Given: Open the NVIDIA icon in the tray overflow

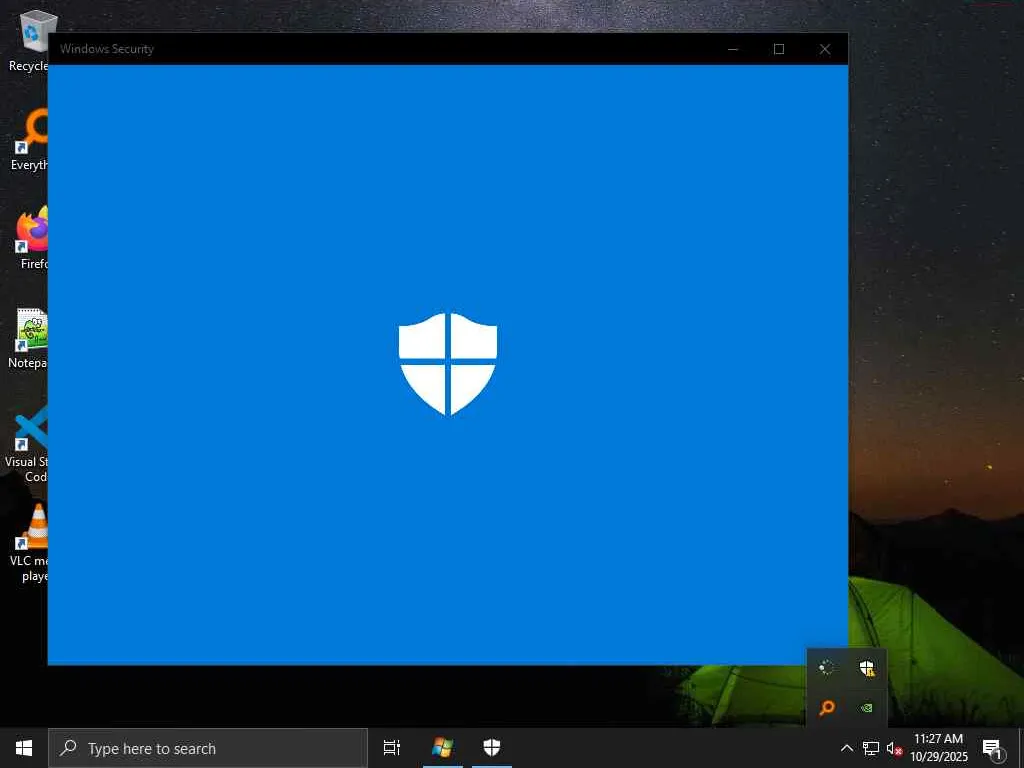Looking at the screenshot, I should pyautogui.click(x=867, y=707).
